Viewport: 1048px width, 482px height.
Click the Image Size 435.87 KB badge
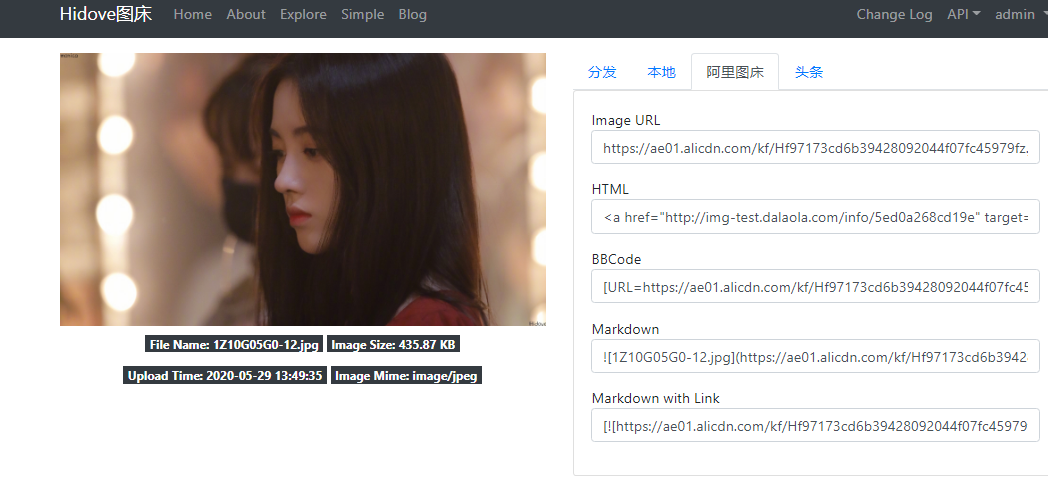click(x=393, y=344)
